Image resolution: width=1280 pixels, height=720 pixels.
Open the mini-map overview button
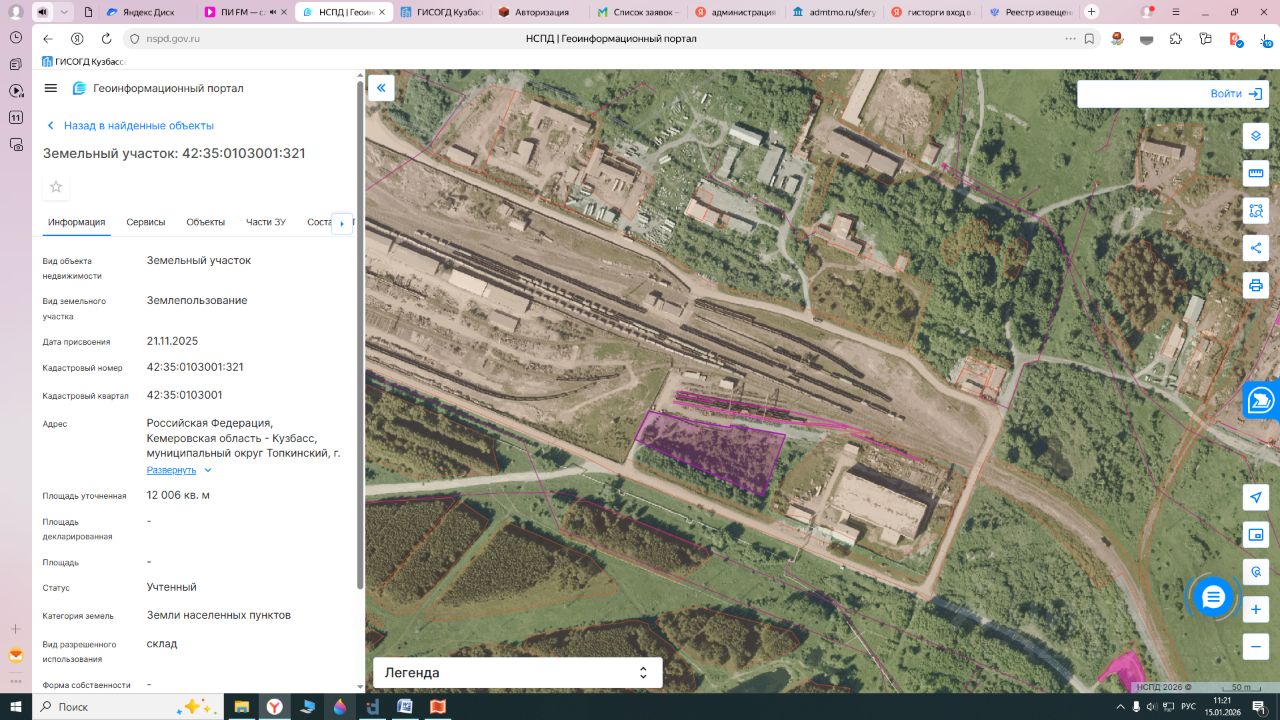[1256, 535]
